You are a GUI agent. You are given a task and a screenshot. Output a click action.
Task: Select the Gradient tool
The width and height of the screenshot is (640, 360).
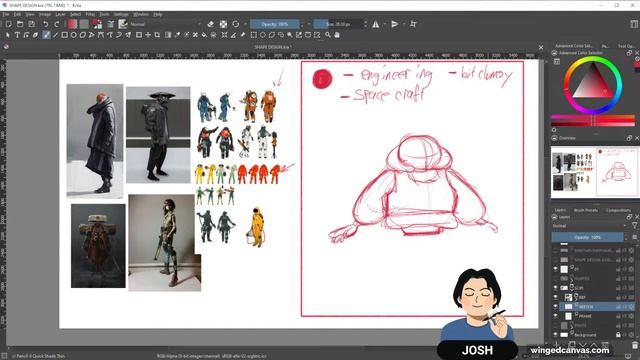168,35
